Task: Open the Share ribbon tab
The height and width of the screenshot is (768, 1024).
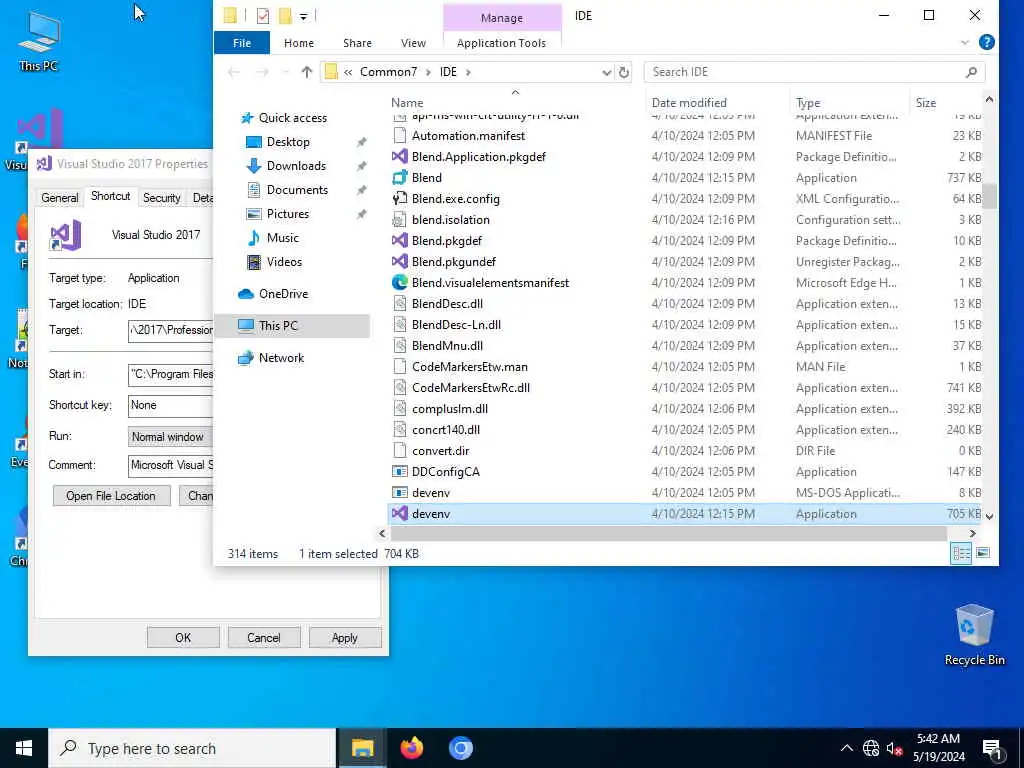Action: 357,42
